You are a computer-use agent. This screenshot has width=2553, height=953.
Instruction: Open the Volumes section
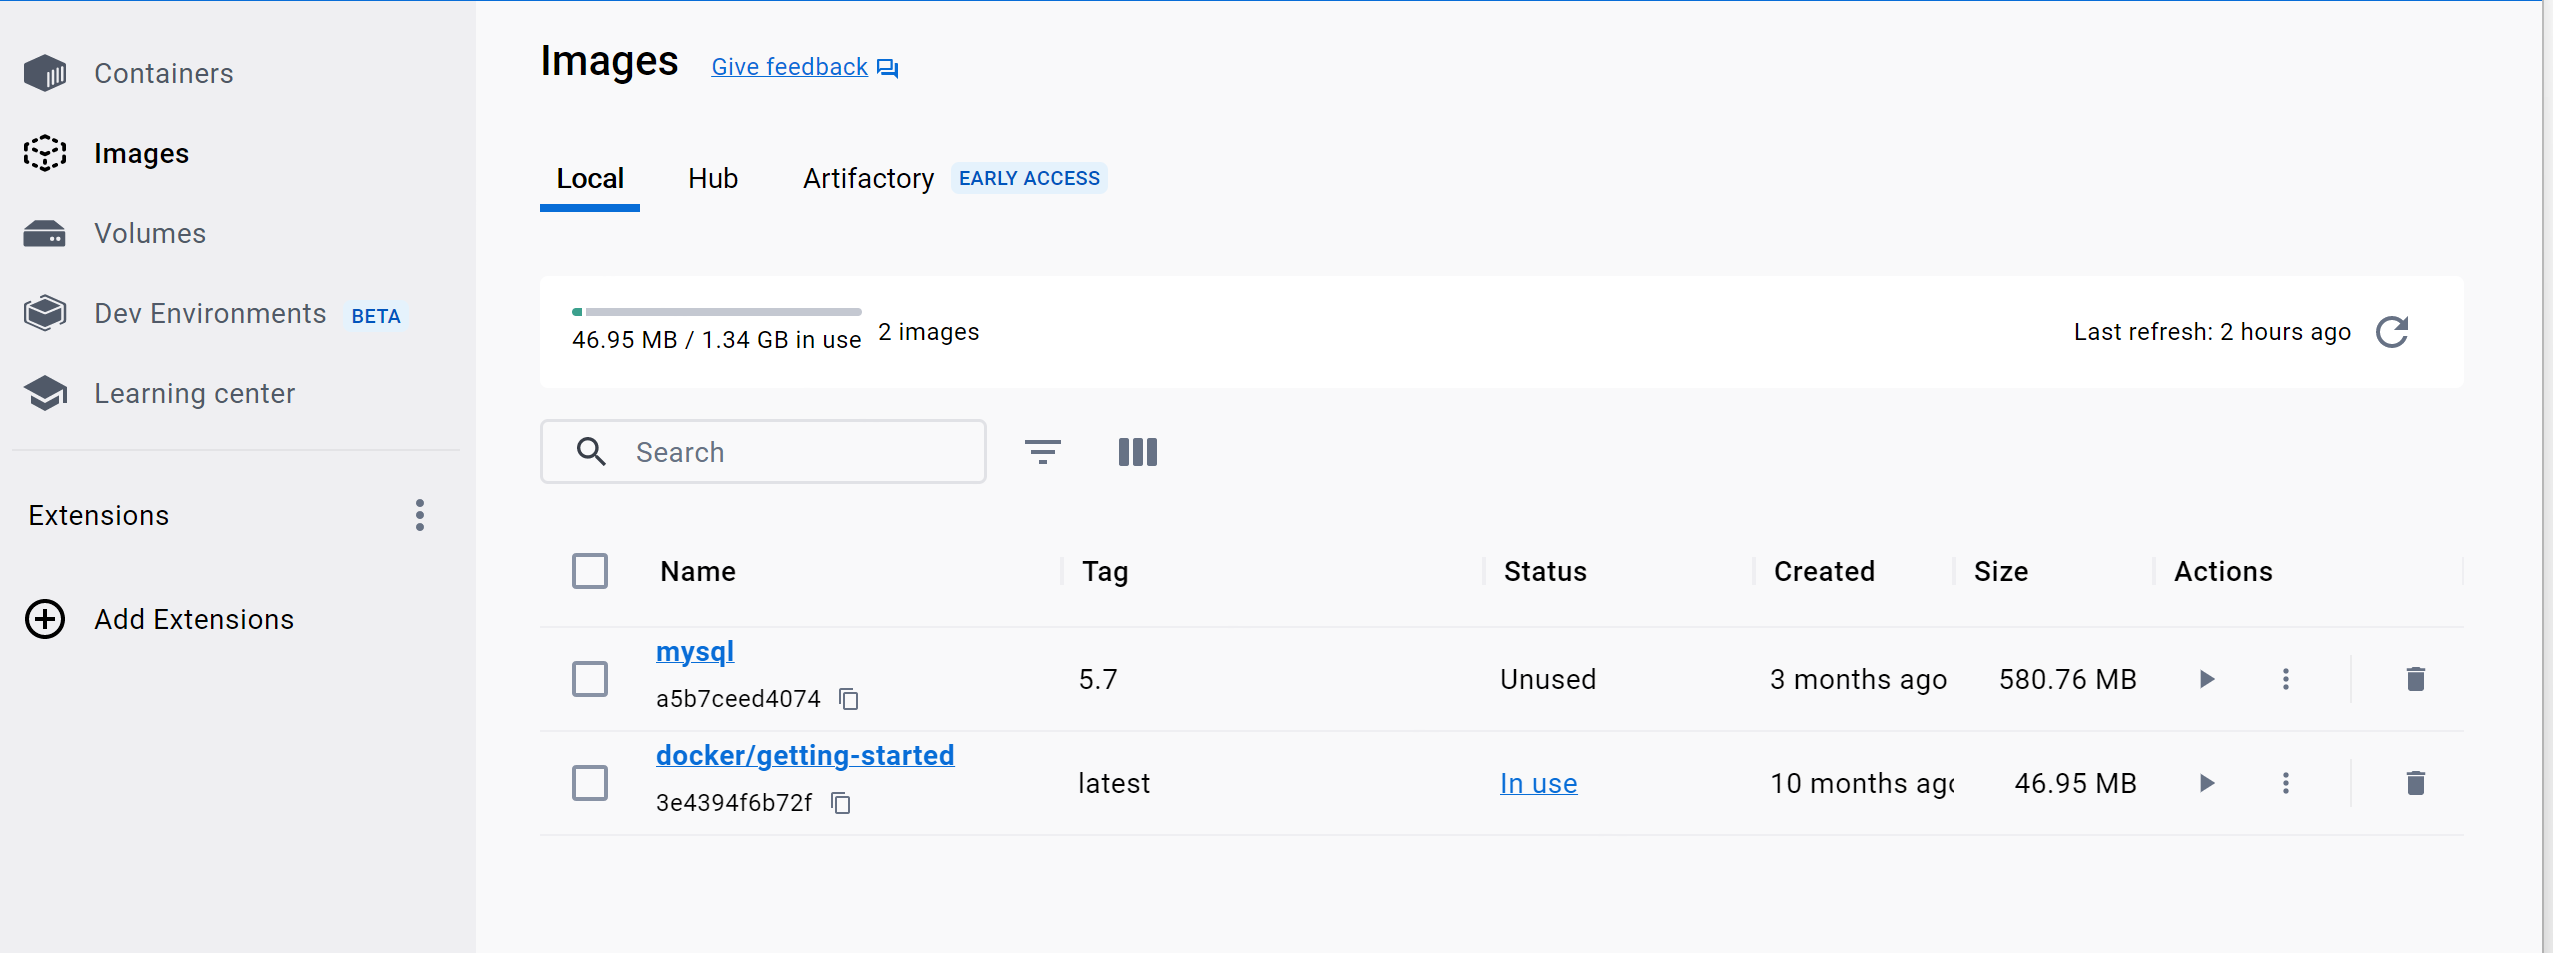coord(149,232)
